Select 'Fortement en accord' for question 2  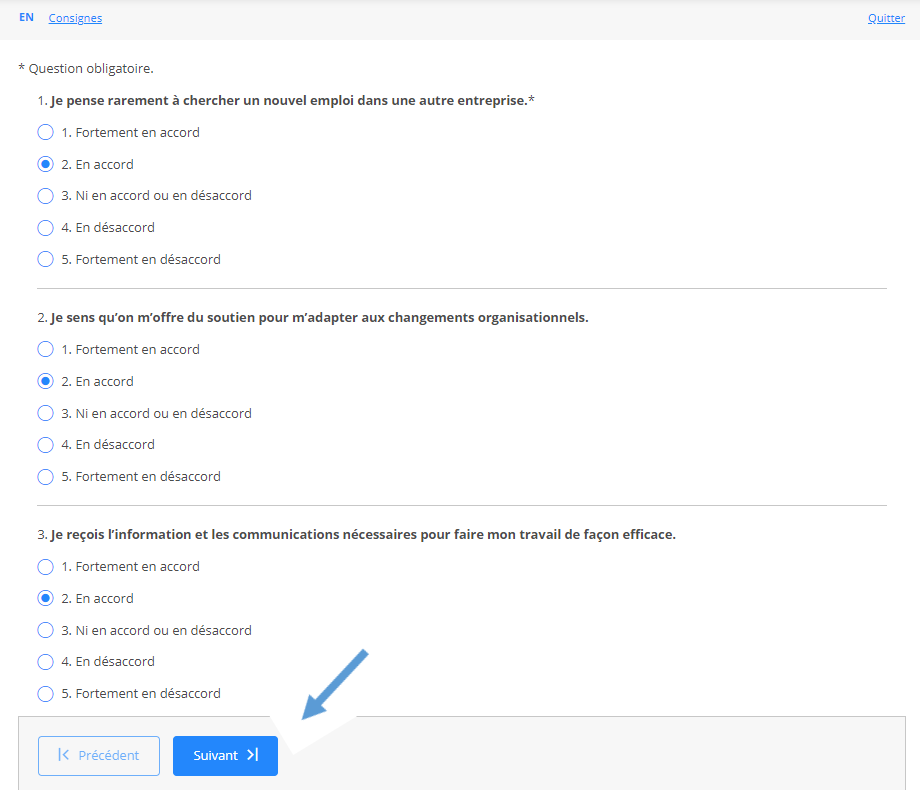pyautogui.click(x=45, y=350)
